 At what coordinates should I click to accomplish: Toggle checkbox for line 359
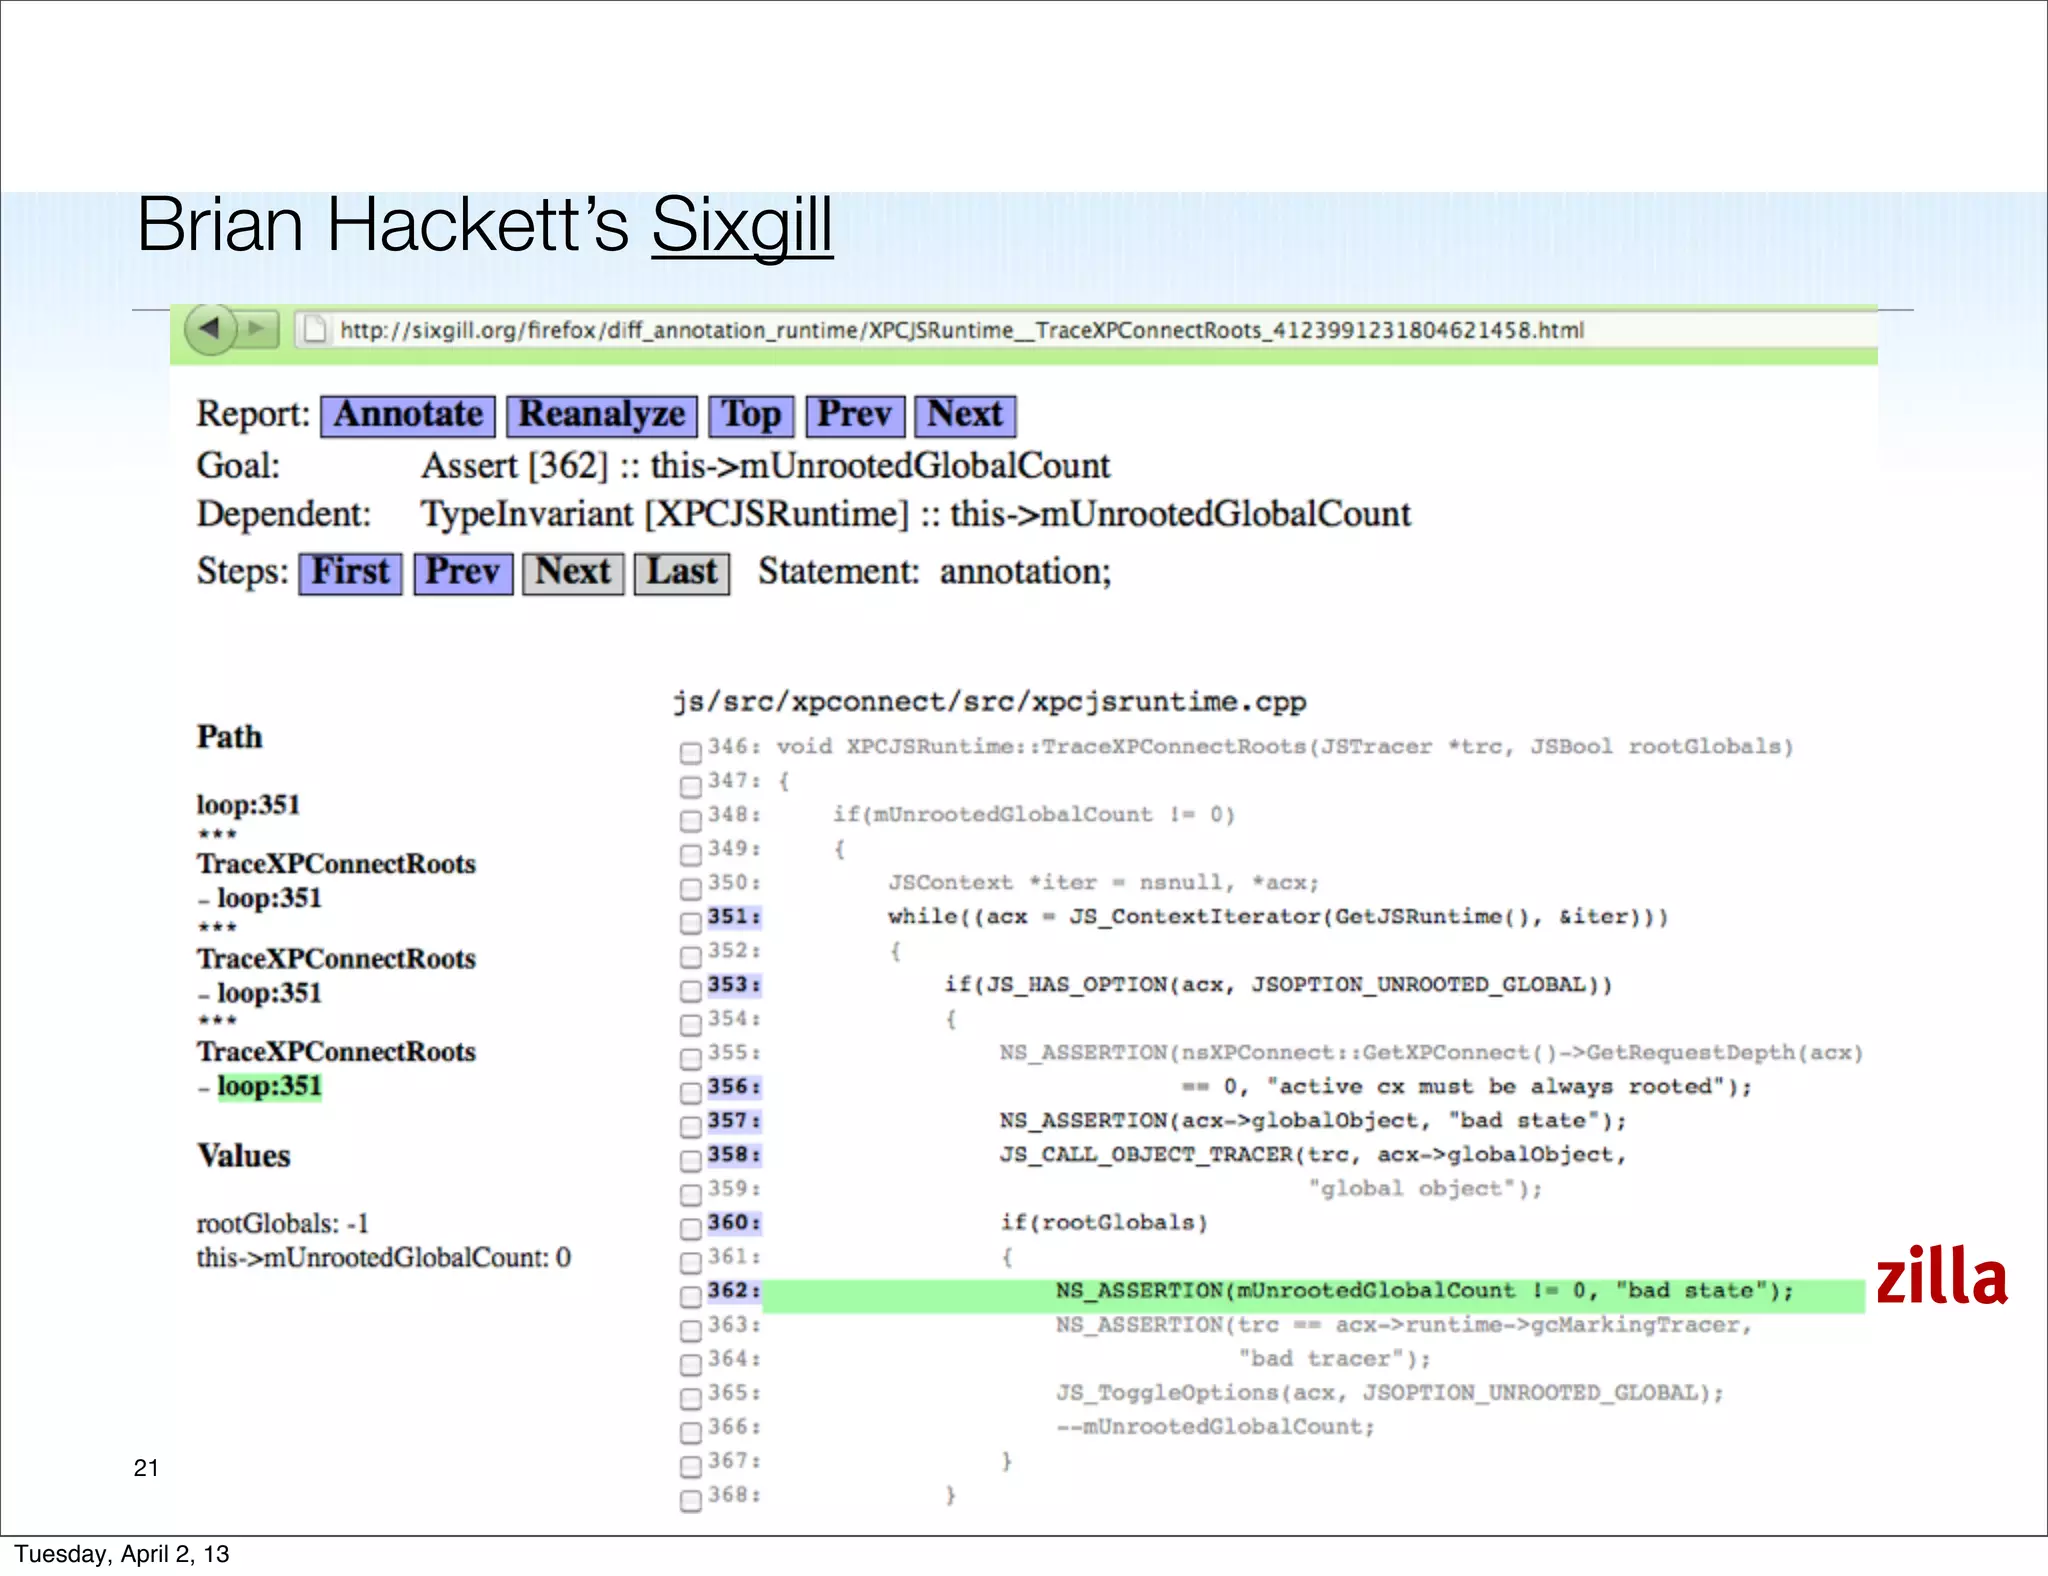(x=690, y=1194)
